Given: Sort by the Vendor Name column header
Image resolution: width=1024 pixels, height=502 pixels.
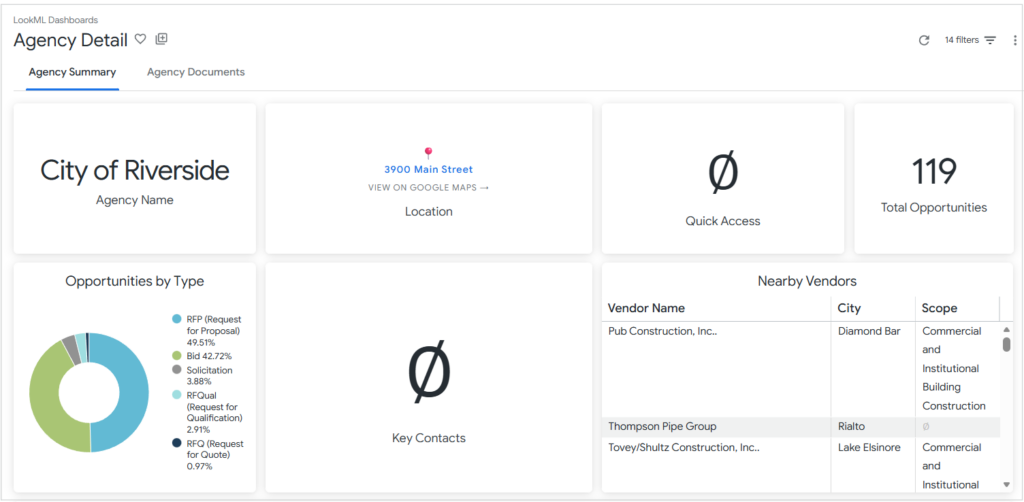Looking at the screenshot, I should (x=646, y=308).
